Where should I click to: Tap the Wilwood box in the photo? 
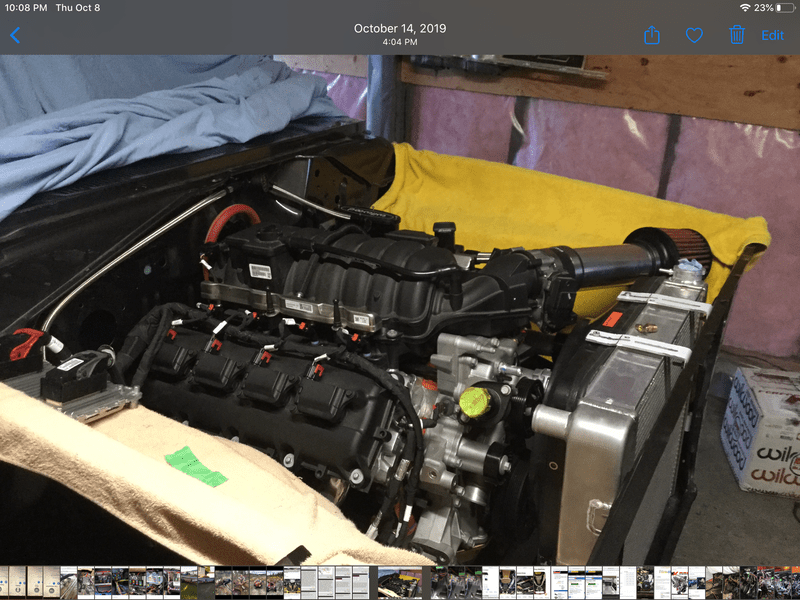pos(762,430)
